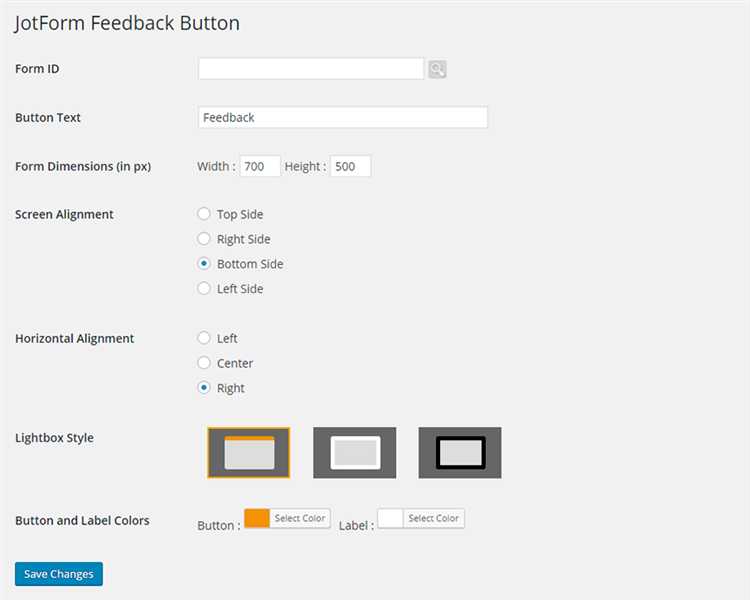Set horizontal alignment to Center
The height and width of the screenshot is (600, 750).
(x=204, y=363)
